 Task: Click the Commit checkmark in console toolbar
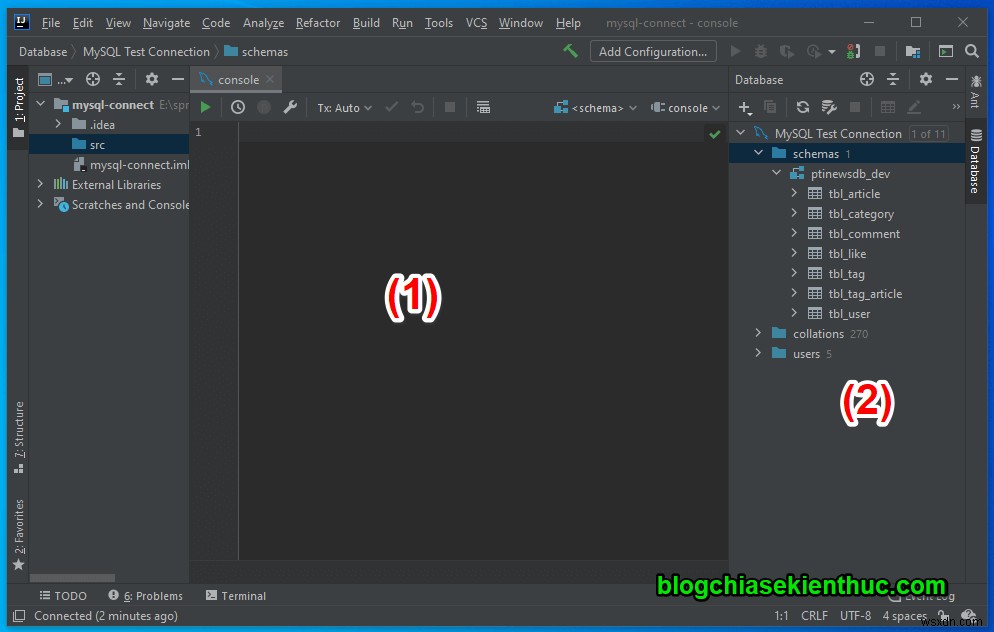392,107
